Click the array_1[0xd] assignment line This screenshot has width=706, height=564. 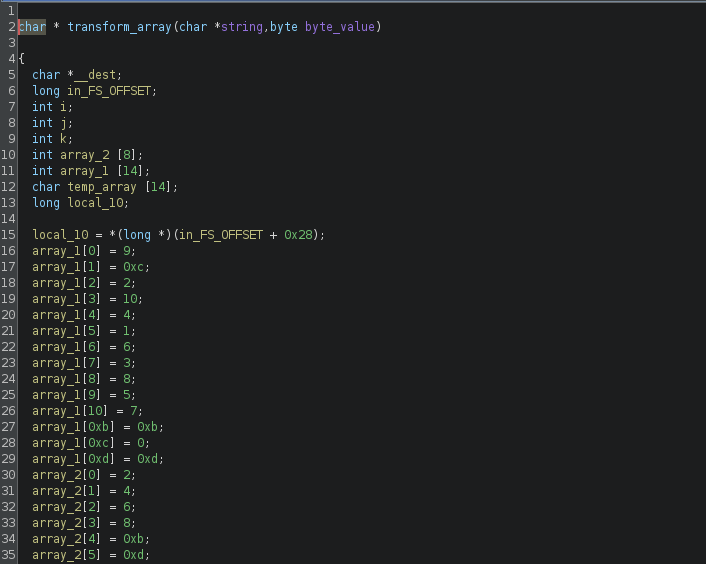[x=98, y=459]
